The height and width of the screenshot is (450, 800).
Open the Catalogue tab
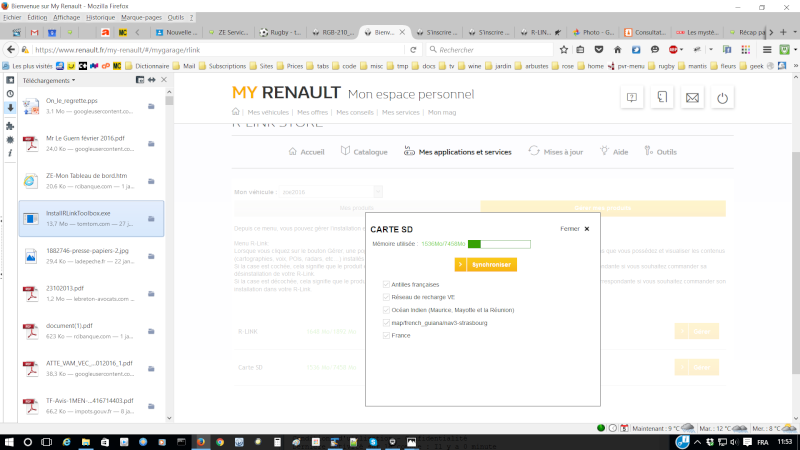pyautogui.click(x=364, y=152)
